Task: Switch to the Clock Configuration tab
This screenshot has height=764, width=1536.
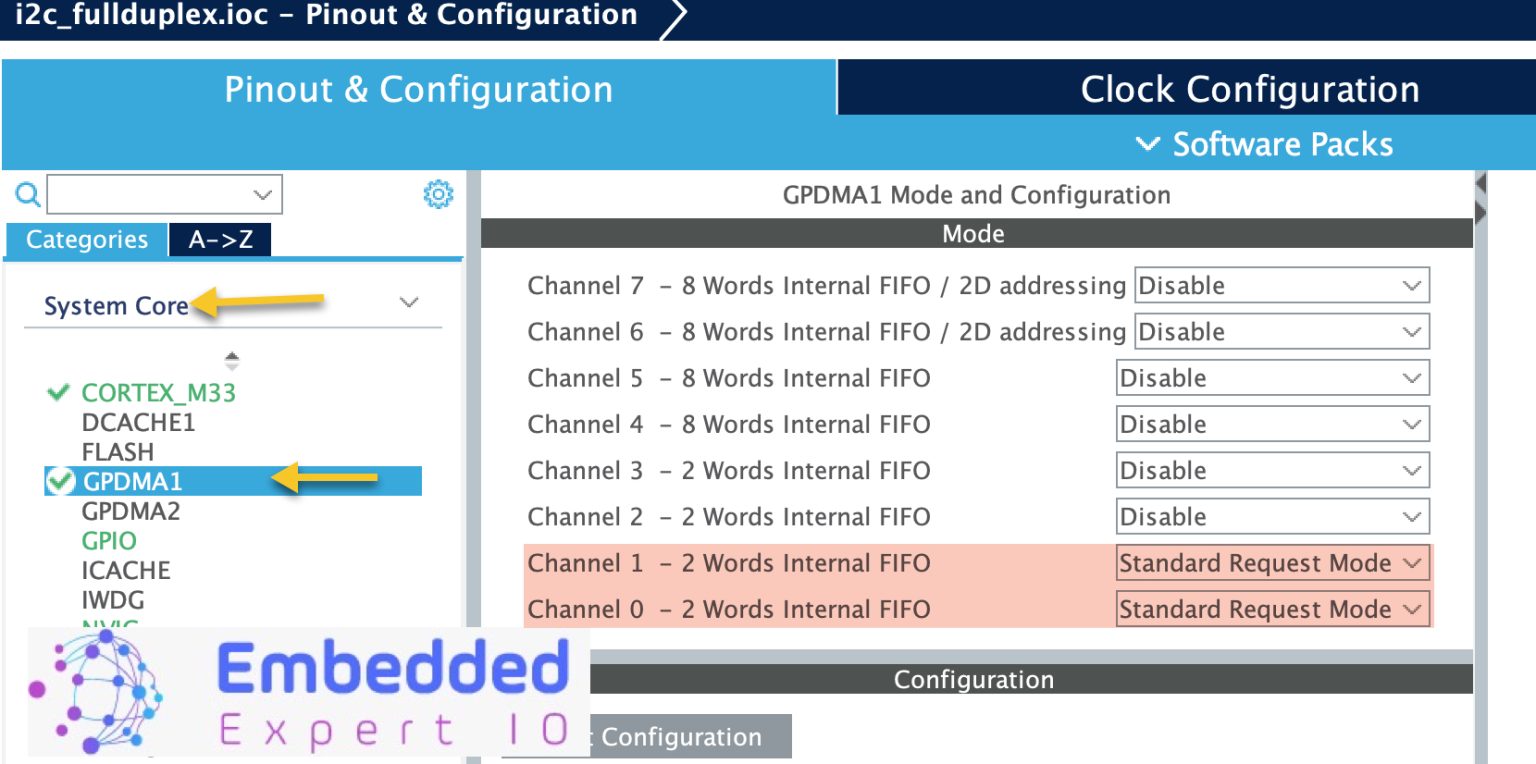Action: 1250,89
